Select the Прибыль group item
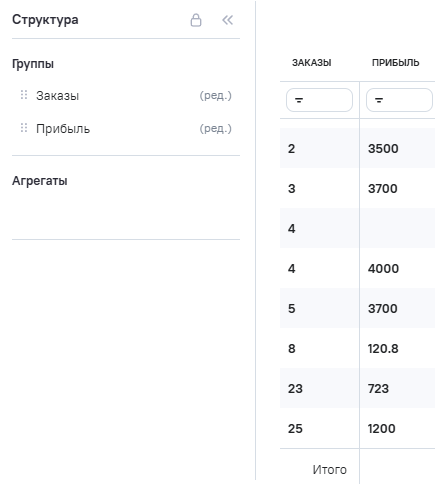435x484 pixels. (126, 128)
